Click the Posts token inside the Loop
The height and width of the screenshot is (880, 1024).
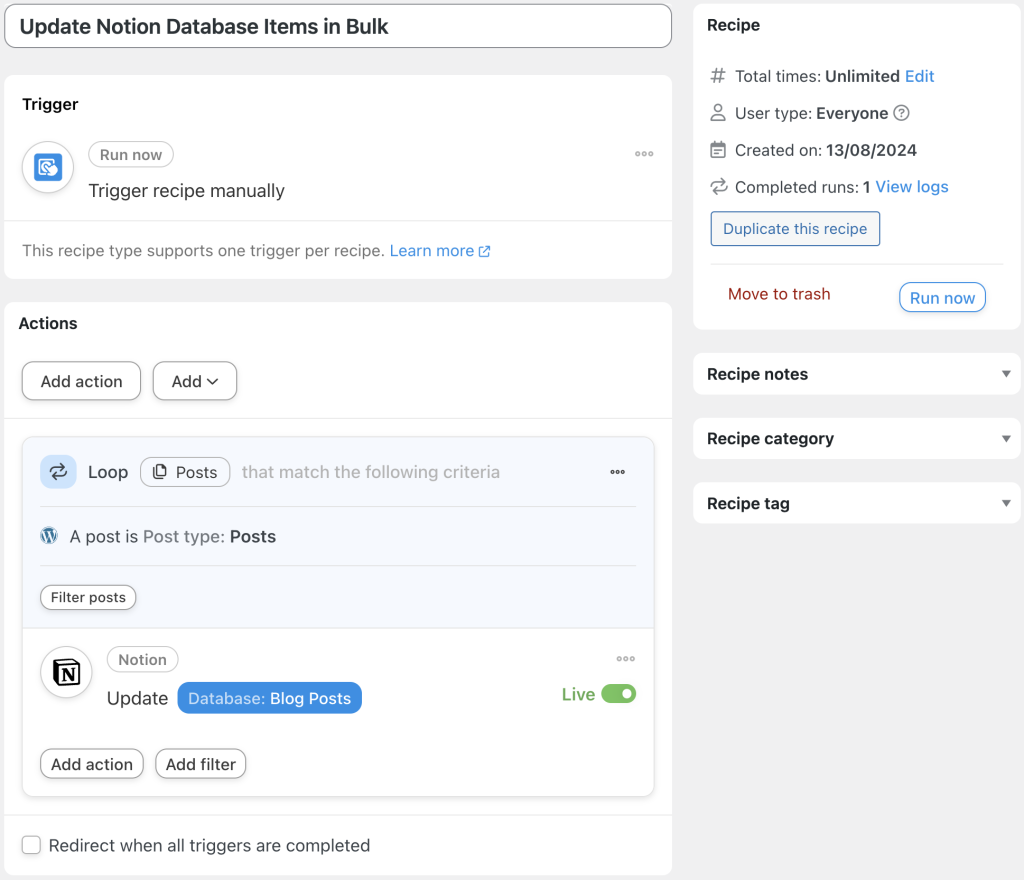185,471
